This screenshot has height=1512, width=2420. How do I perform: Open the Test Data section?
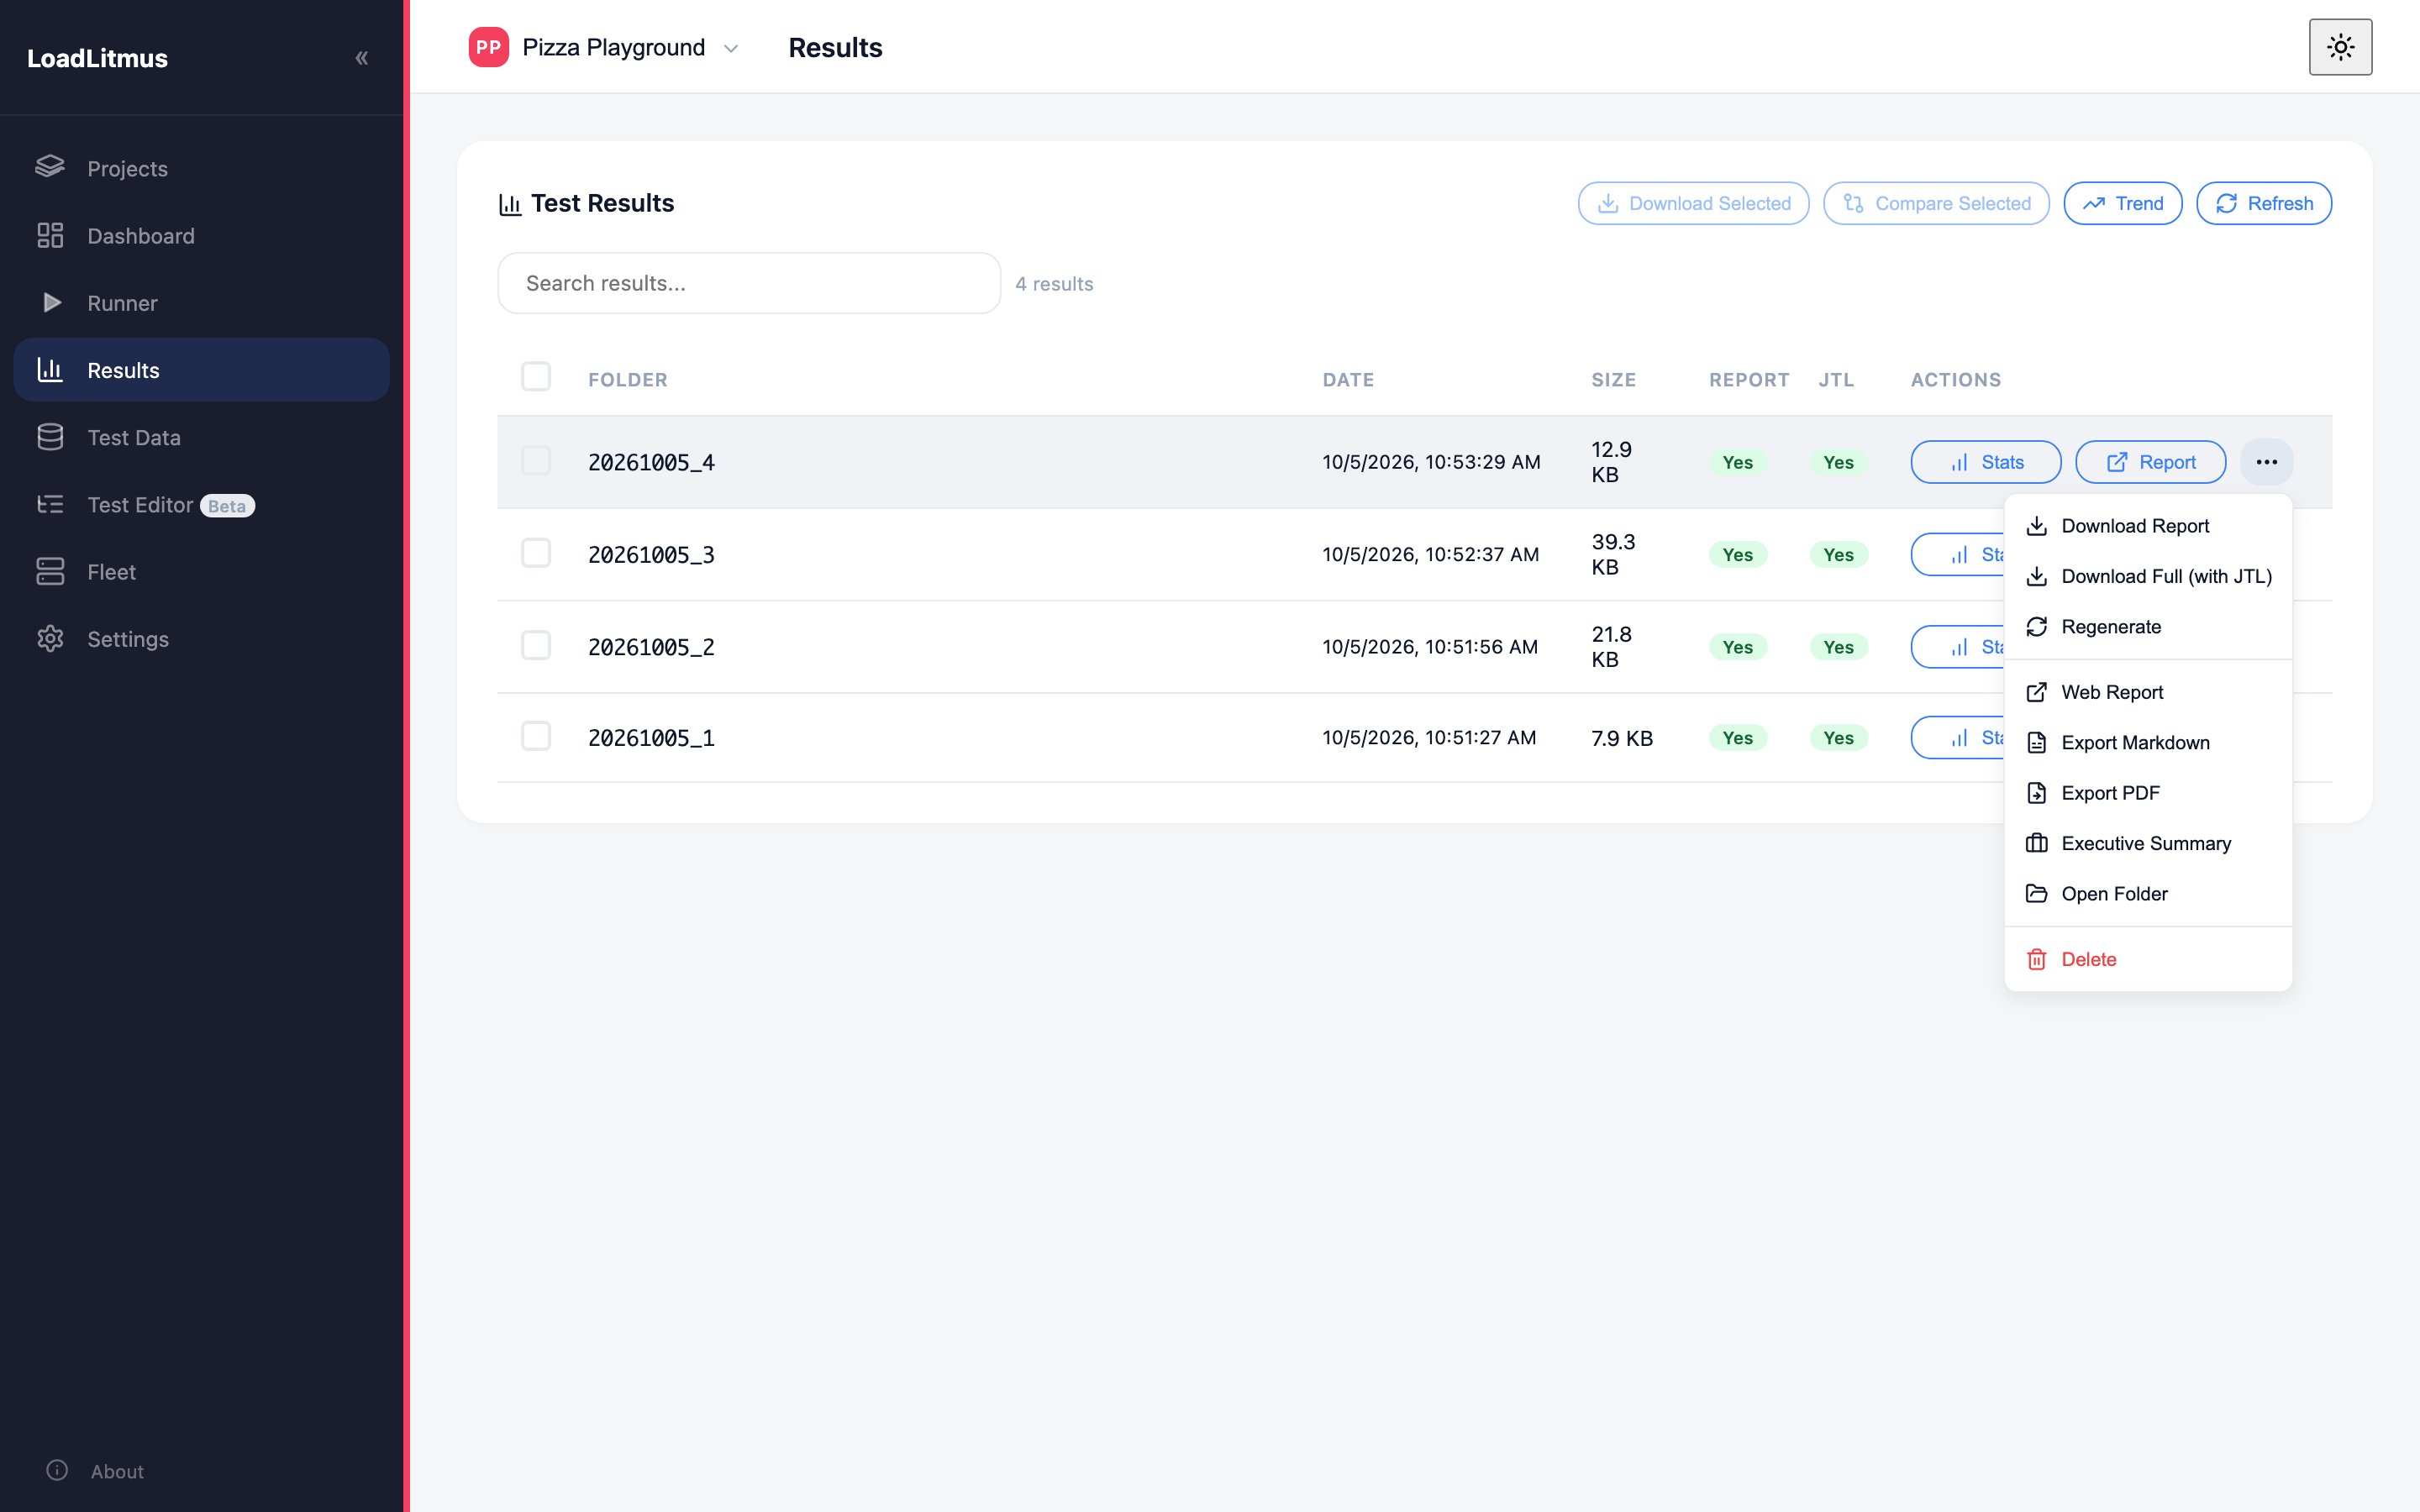coord(201,437)
